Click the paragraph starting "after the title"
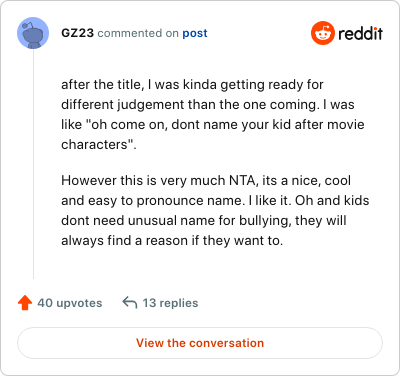This screenshot has width=400, height=376. coord(213,115)
